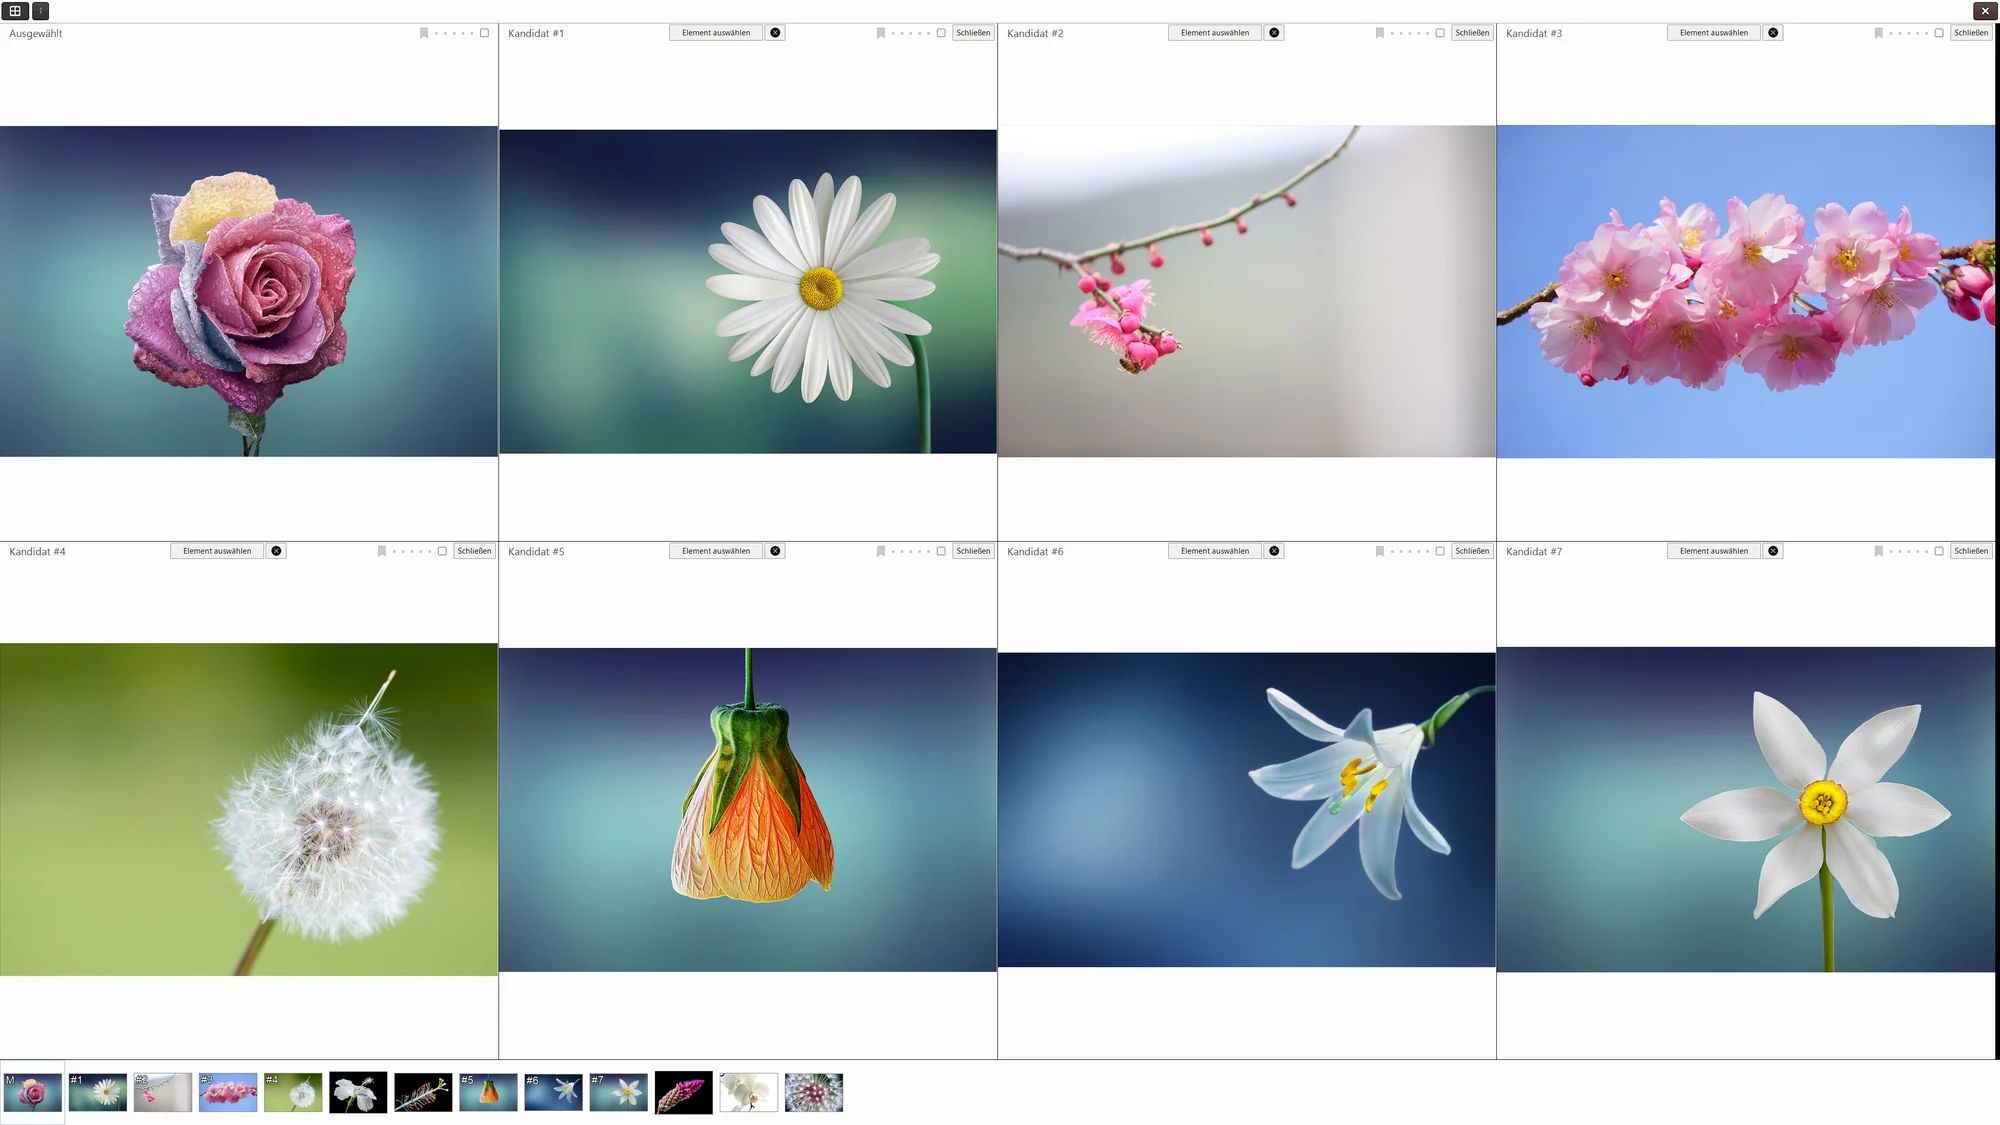Click Schließen on the Kandidat #2 panel
Image resolution: width=2000 pixels, height=1125 pixels.
click(1472, 33)
